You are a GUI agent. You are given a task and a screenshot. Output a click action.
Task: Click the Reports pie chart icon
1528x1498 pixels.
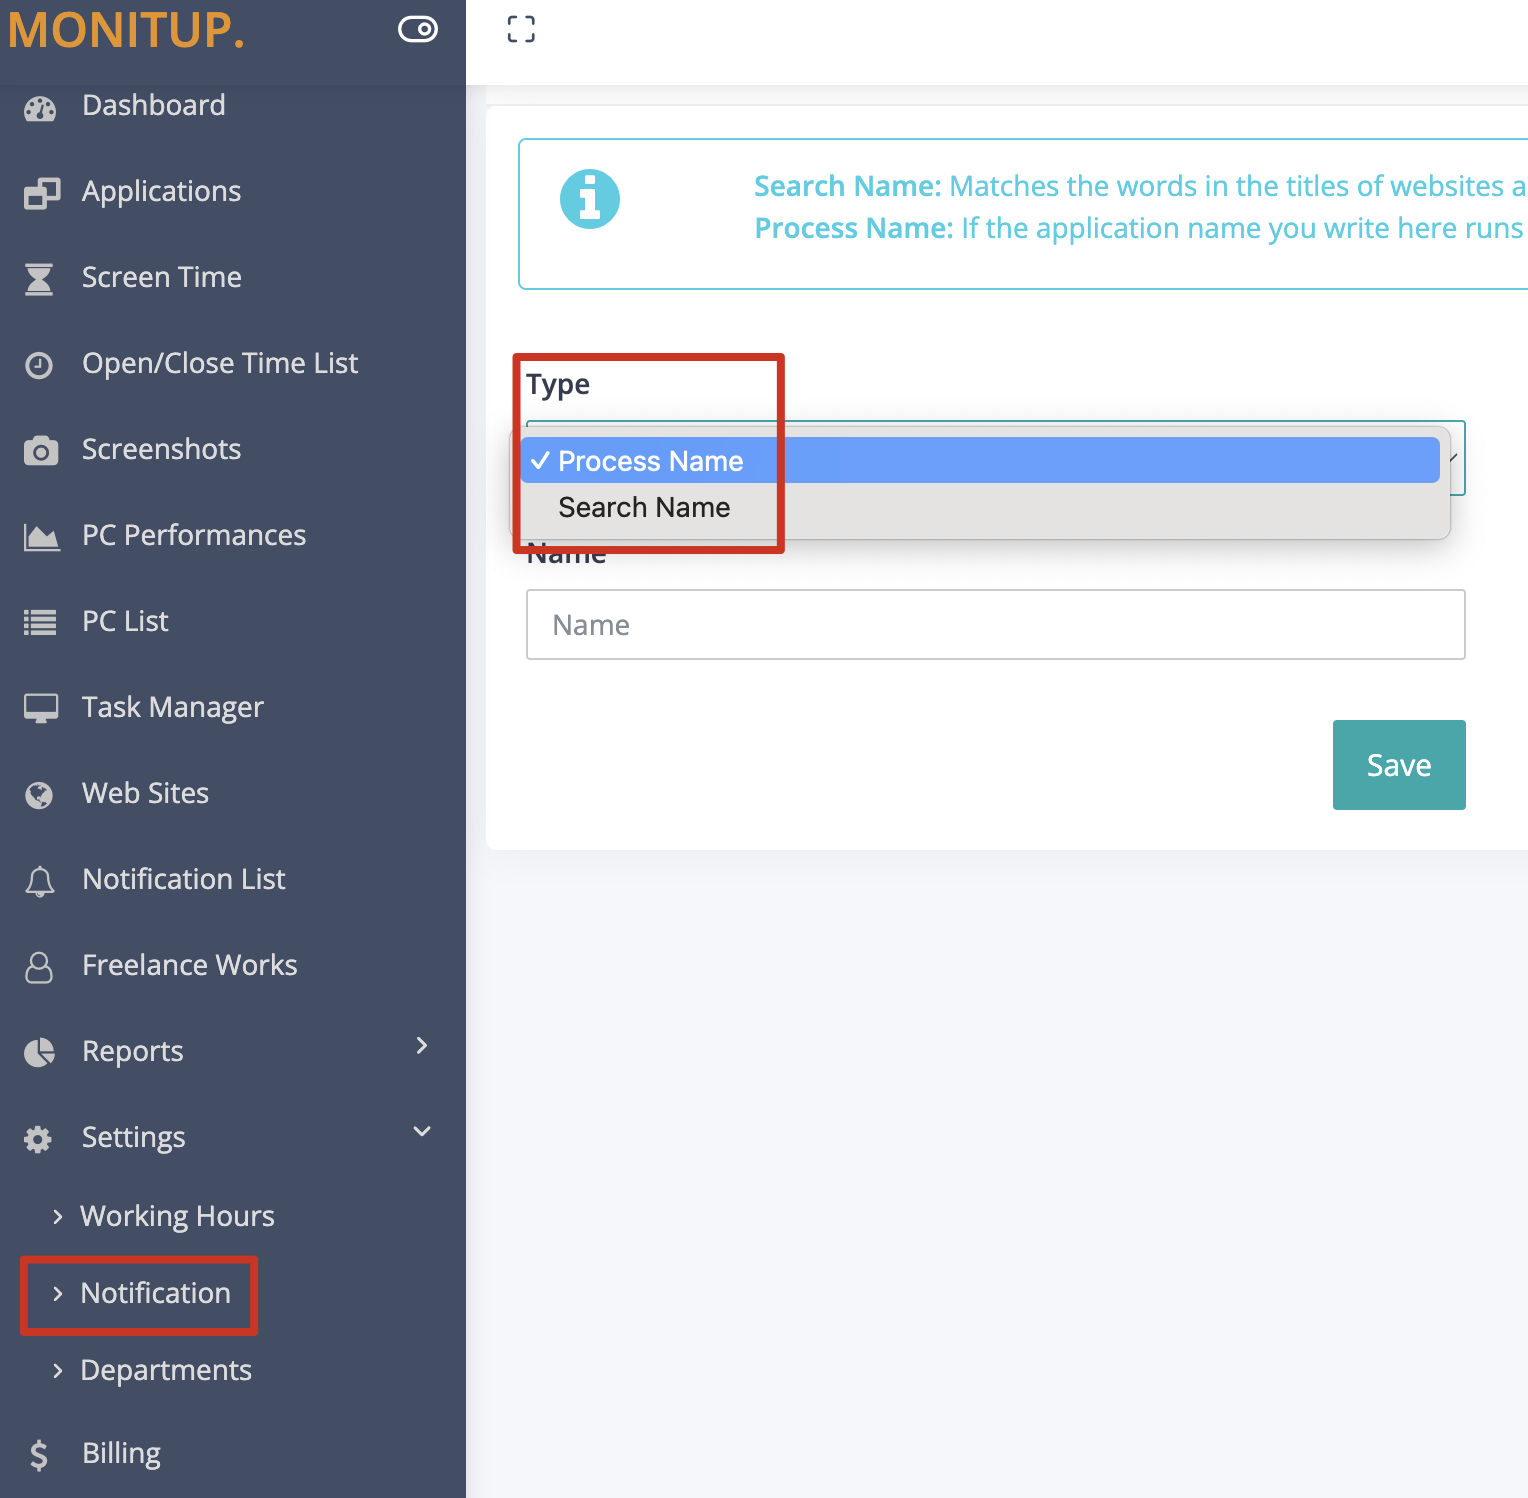click(x=39, y=1052)
